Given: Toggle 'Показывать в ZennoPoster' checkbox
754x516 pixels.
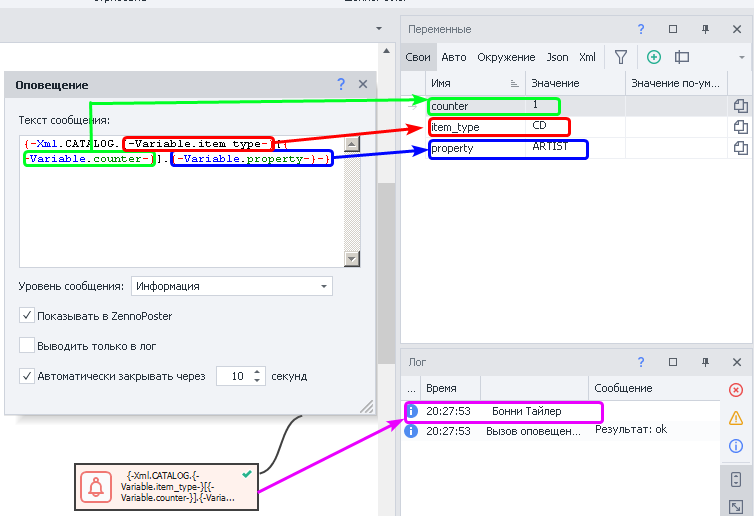Looking at the screenshot, I should 27,316.
